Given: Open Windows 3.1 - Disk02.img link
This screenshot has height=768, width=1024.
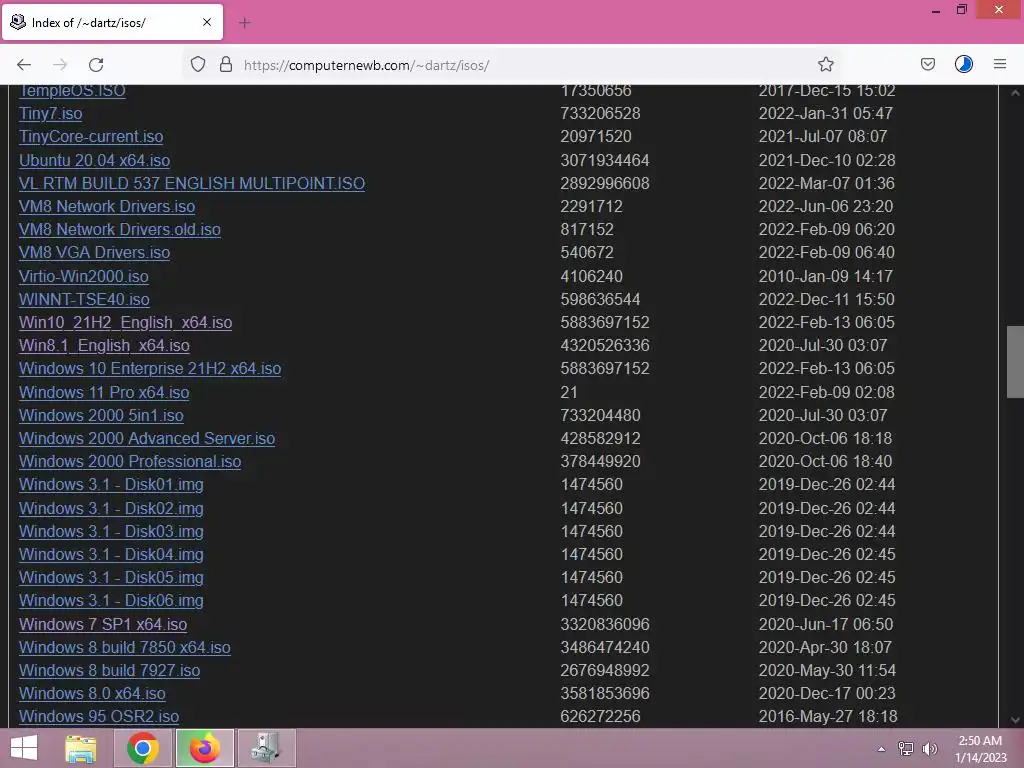Looking at the screenshot, I should pos(111,508).
